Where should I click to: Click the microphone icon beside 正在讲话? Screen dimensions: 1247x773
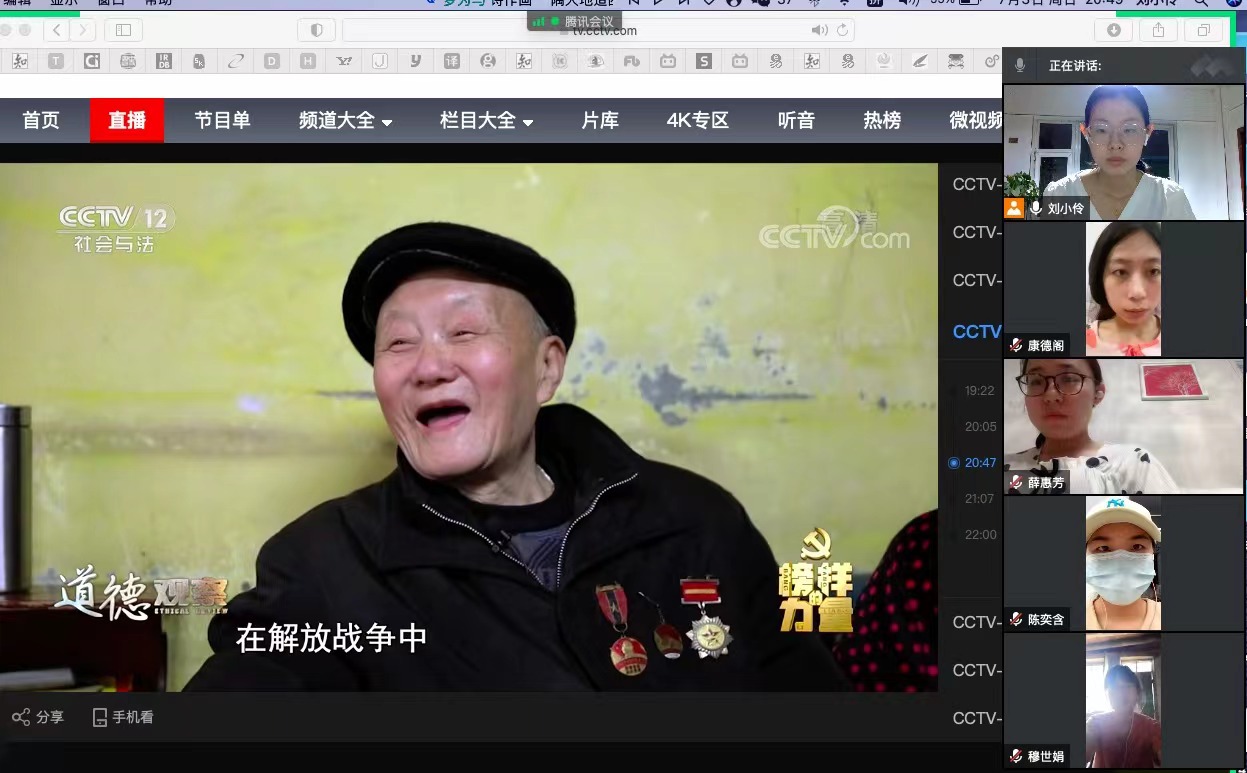(x=1020, y=65)
